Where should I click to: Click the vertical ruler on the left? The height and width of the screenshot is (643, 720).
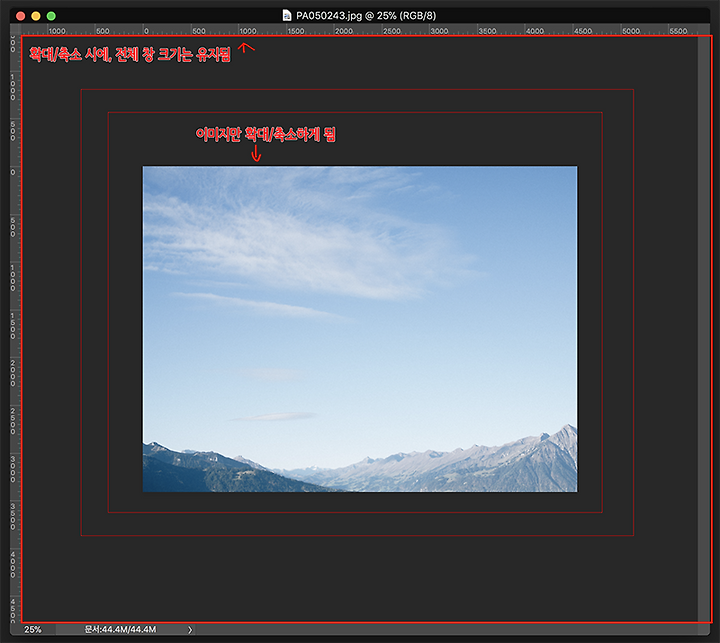pos(15,329)
